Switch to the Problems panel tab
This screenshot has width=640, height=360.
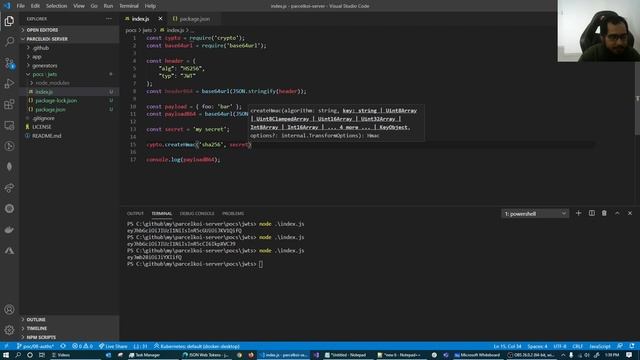[233, 213]
